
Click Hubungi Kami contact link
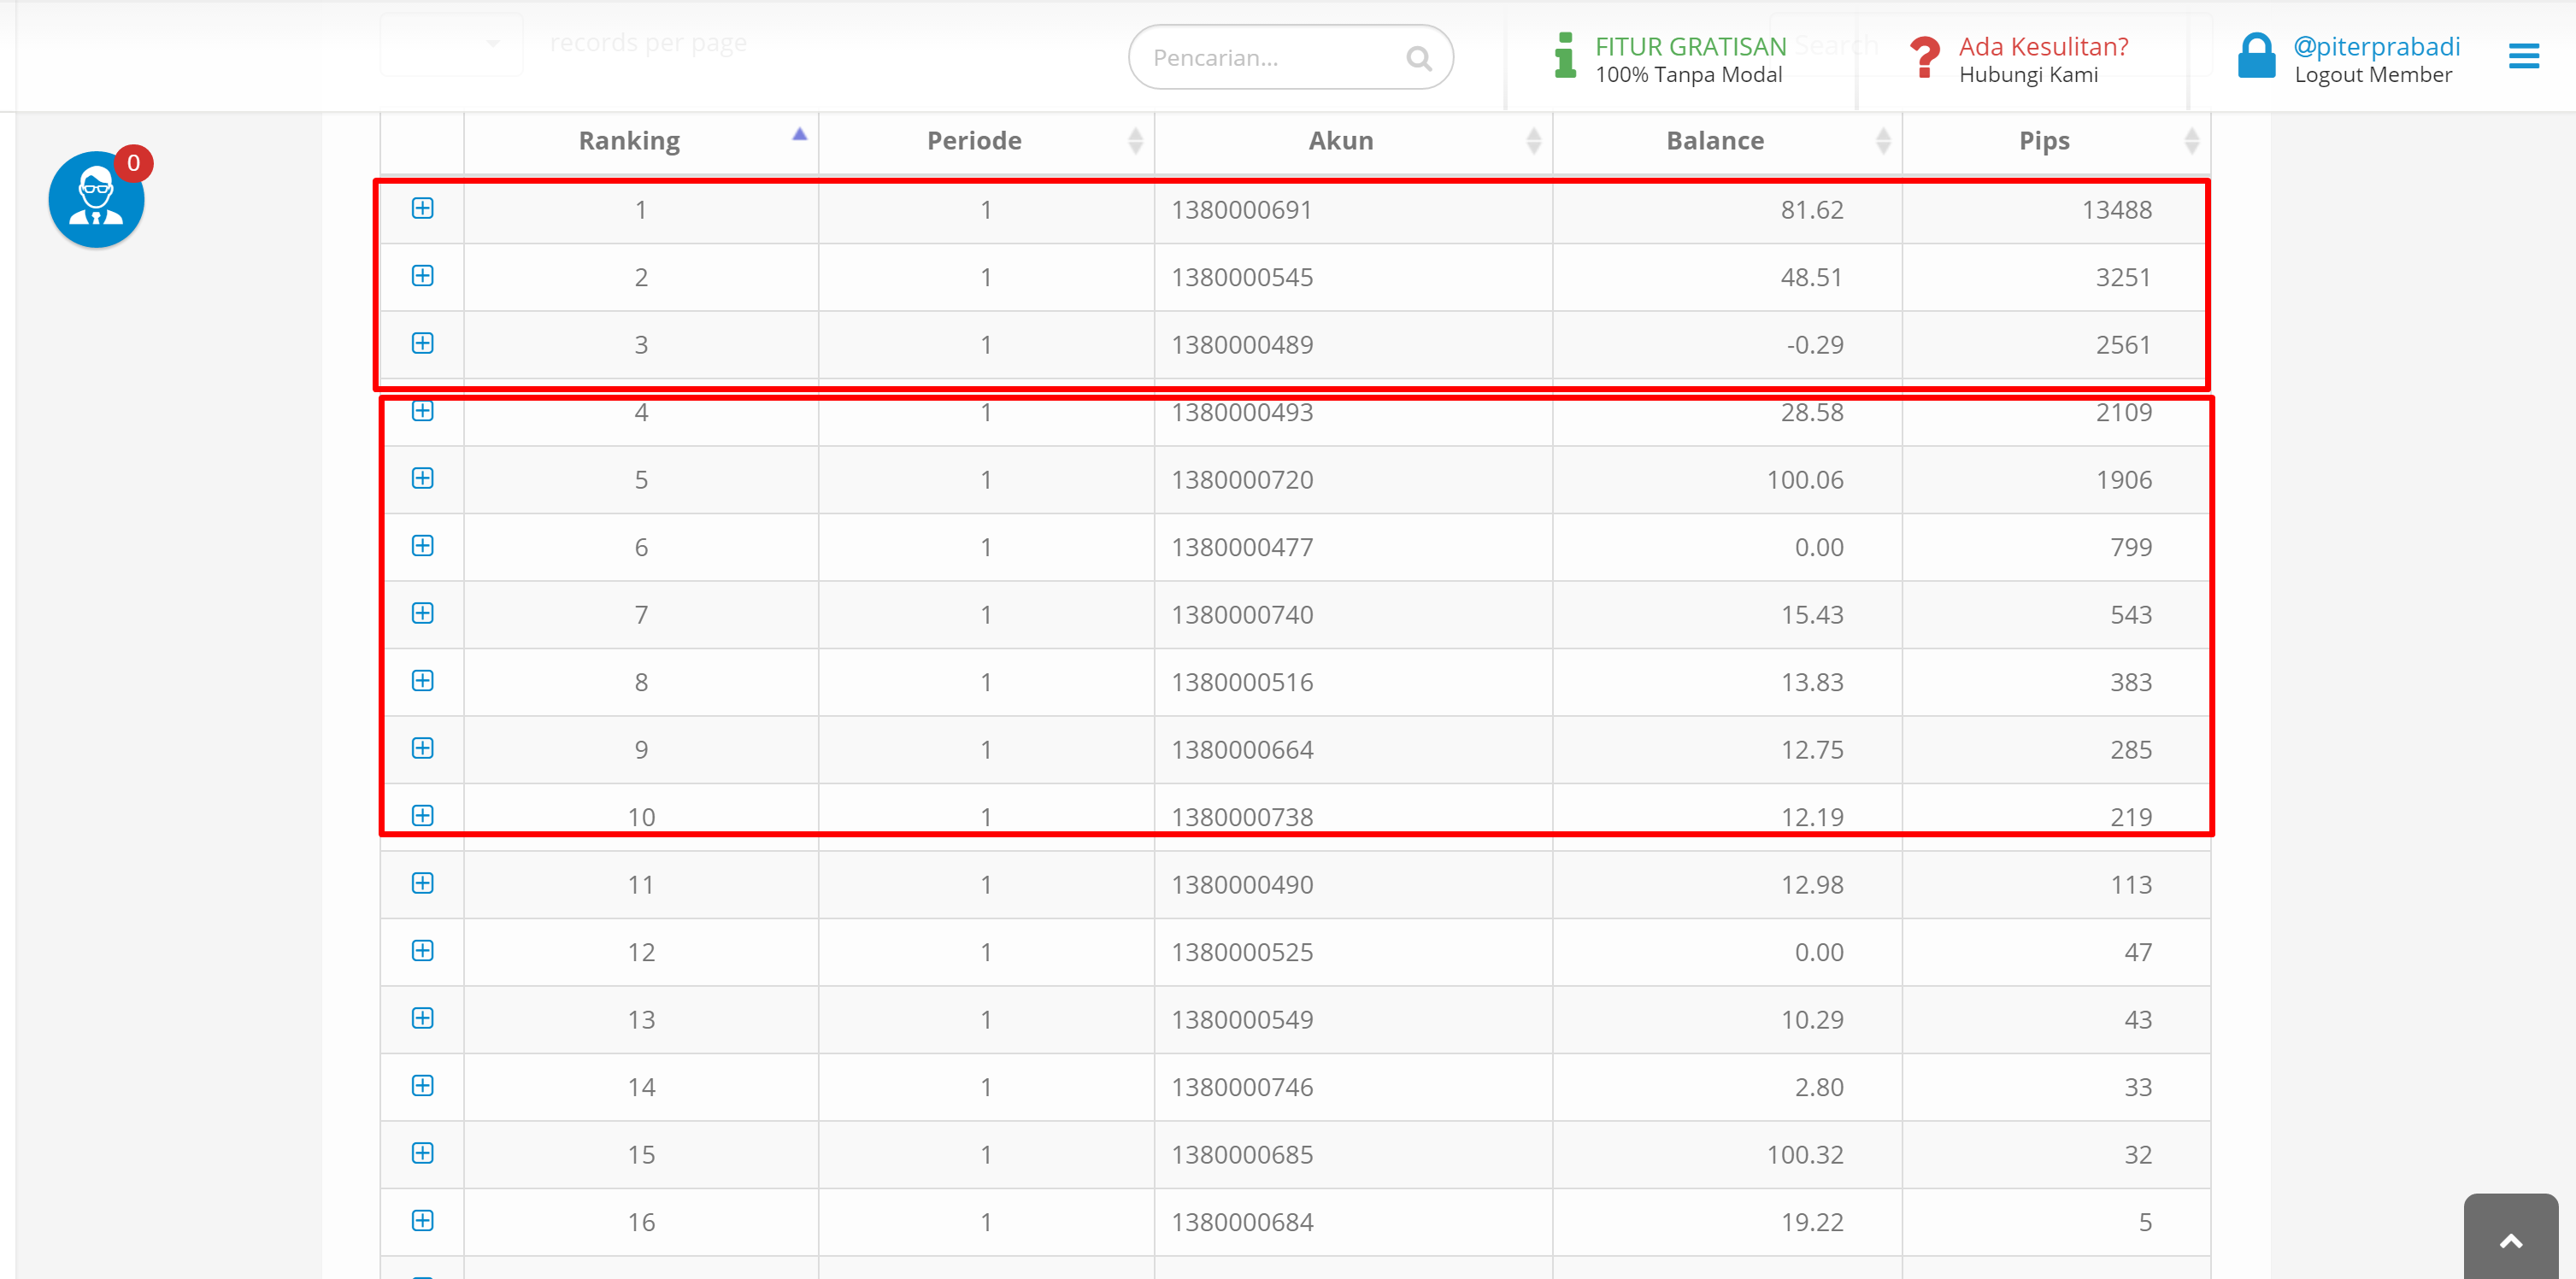2028,75
